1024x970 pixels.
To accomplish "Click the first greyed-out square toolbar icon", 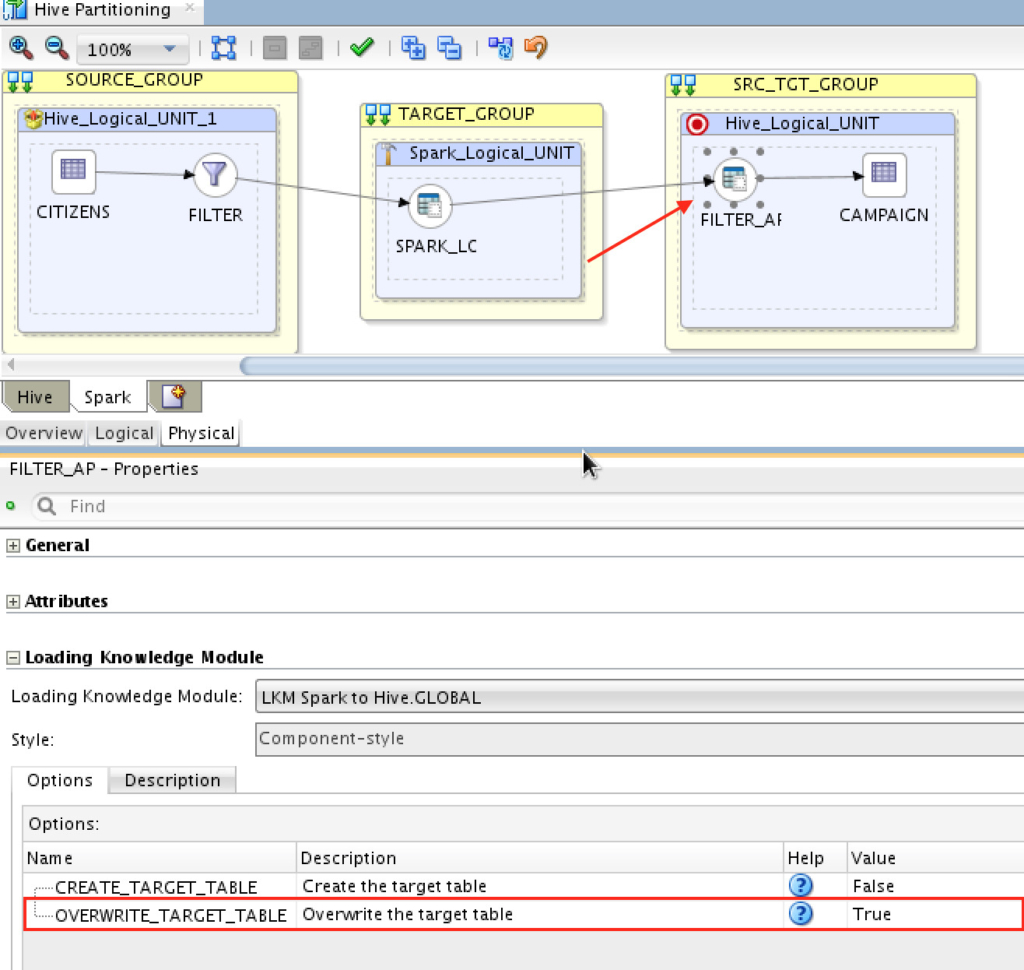I will coord(274,48).
